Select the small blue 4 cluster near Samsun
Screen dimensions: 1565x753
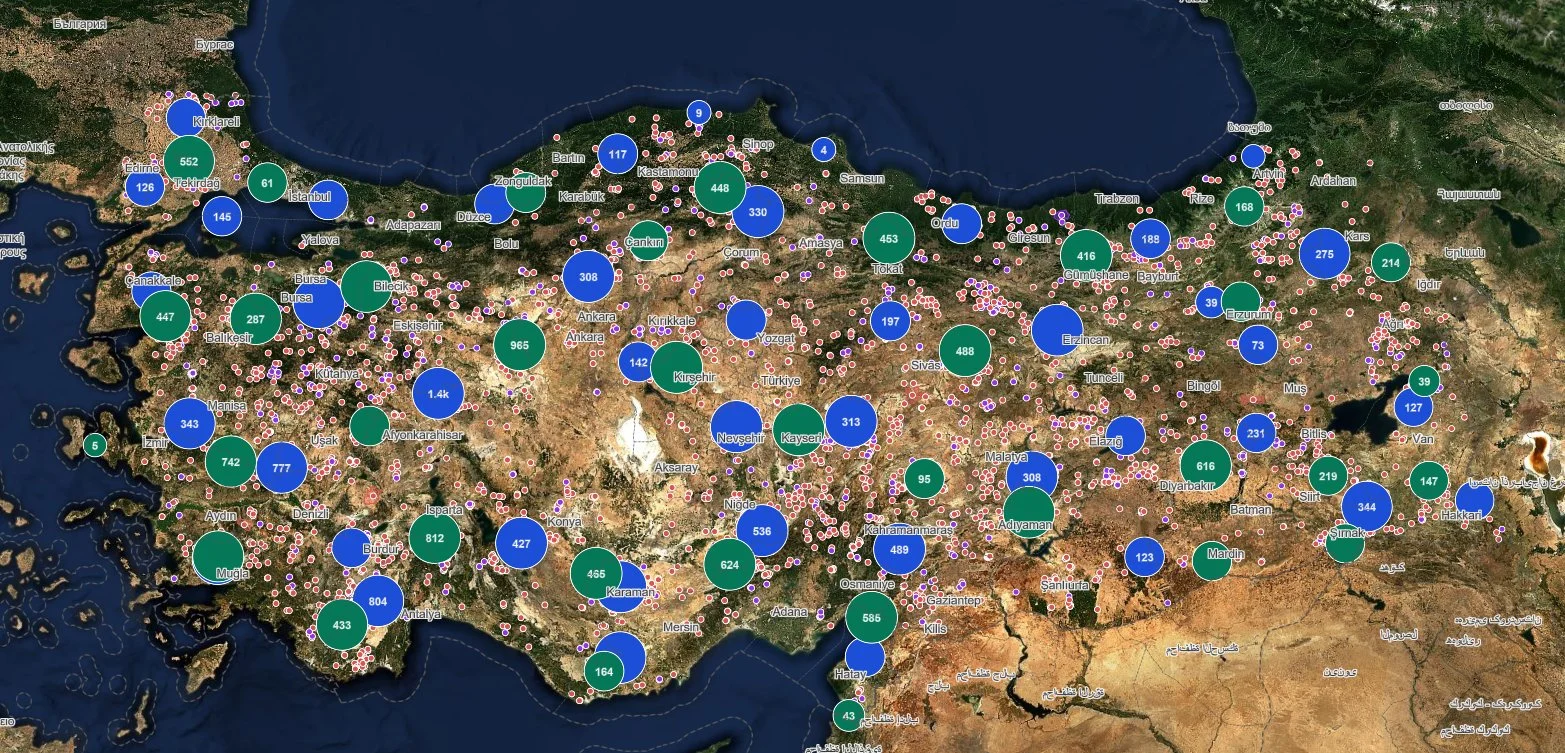click(x=824, y=150)
